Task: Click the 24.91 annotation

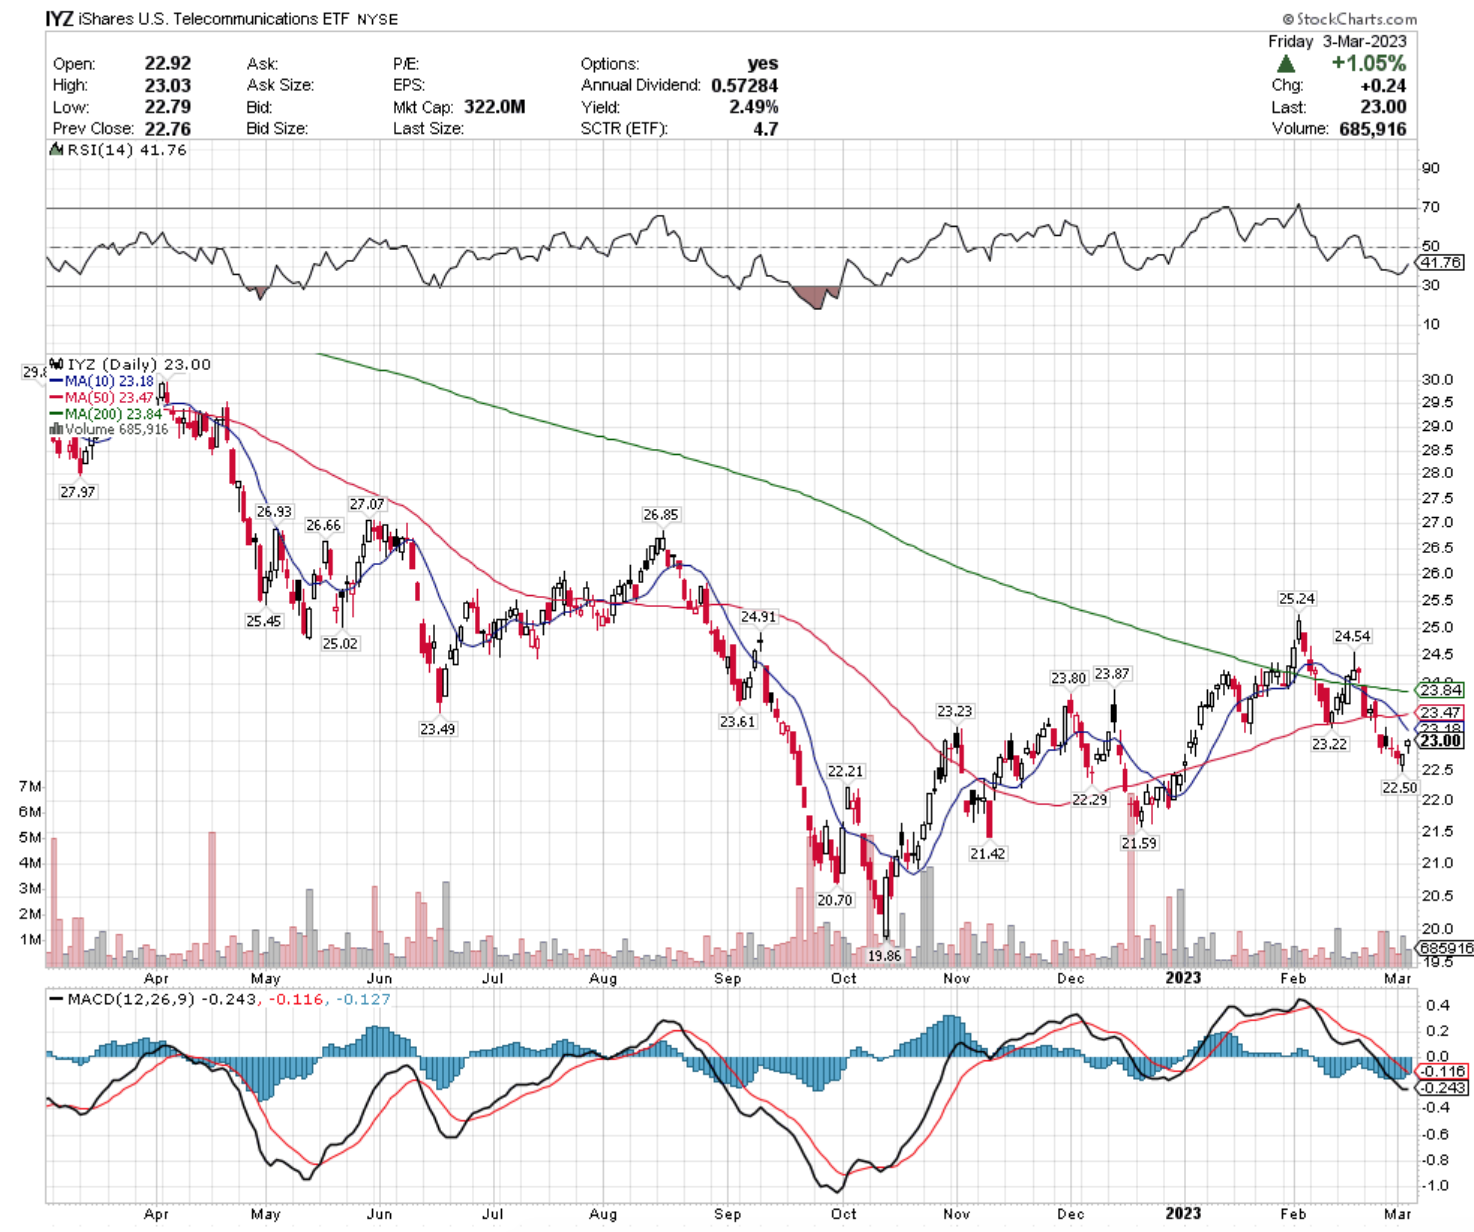Action: pyautogui.click(x=758, y=617)
